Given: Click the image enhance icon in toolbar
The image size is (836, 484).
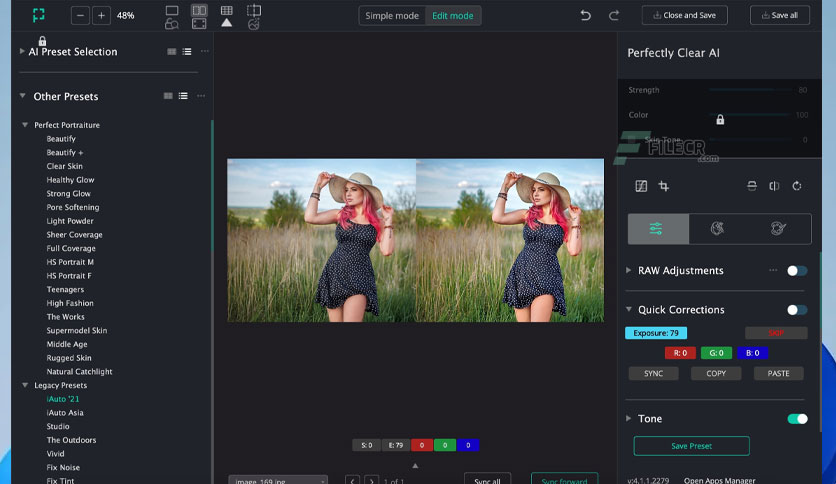Looking at the screenshot, I should pos(254,24).
